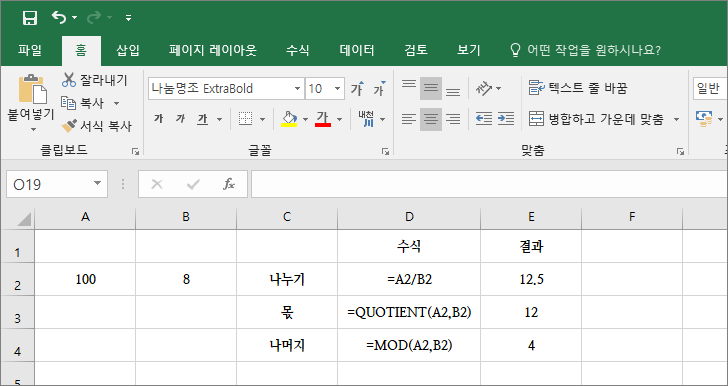Screen dimensions: 728x386
Task: Click the align left icon
Action: click(x=409, y=119)
